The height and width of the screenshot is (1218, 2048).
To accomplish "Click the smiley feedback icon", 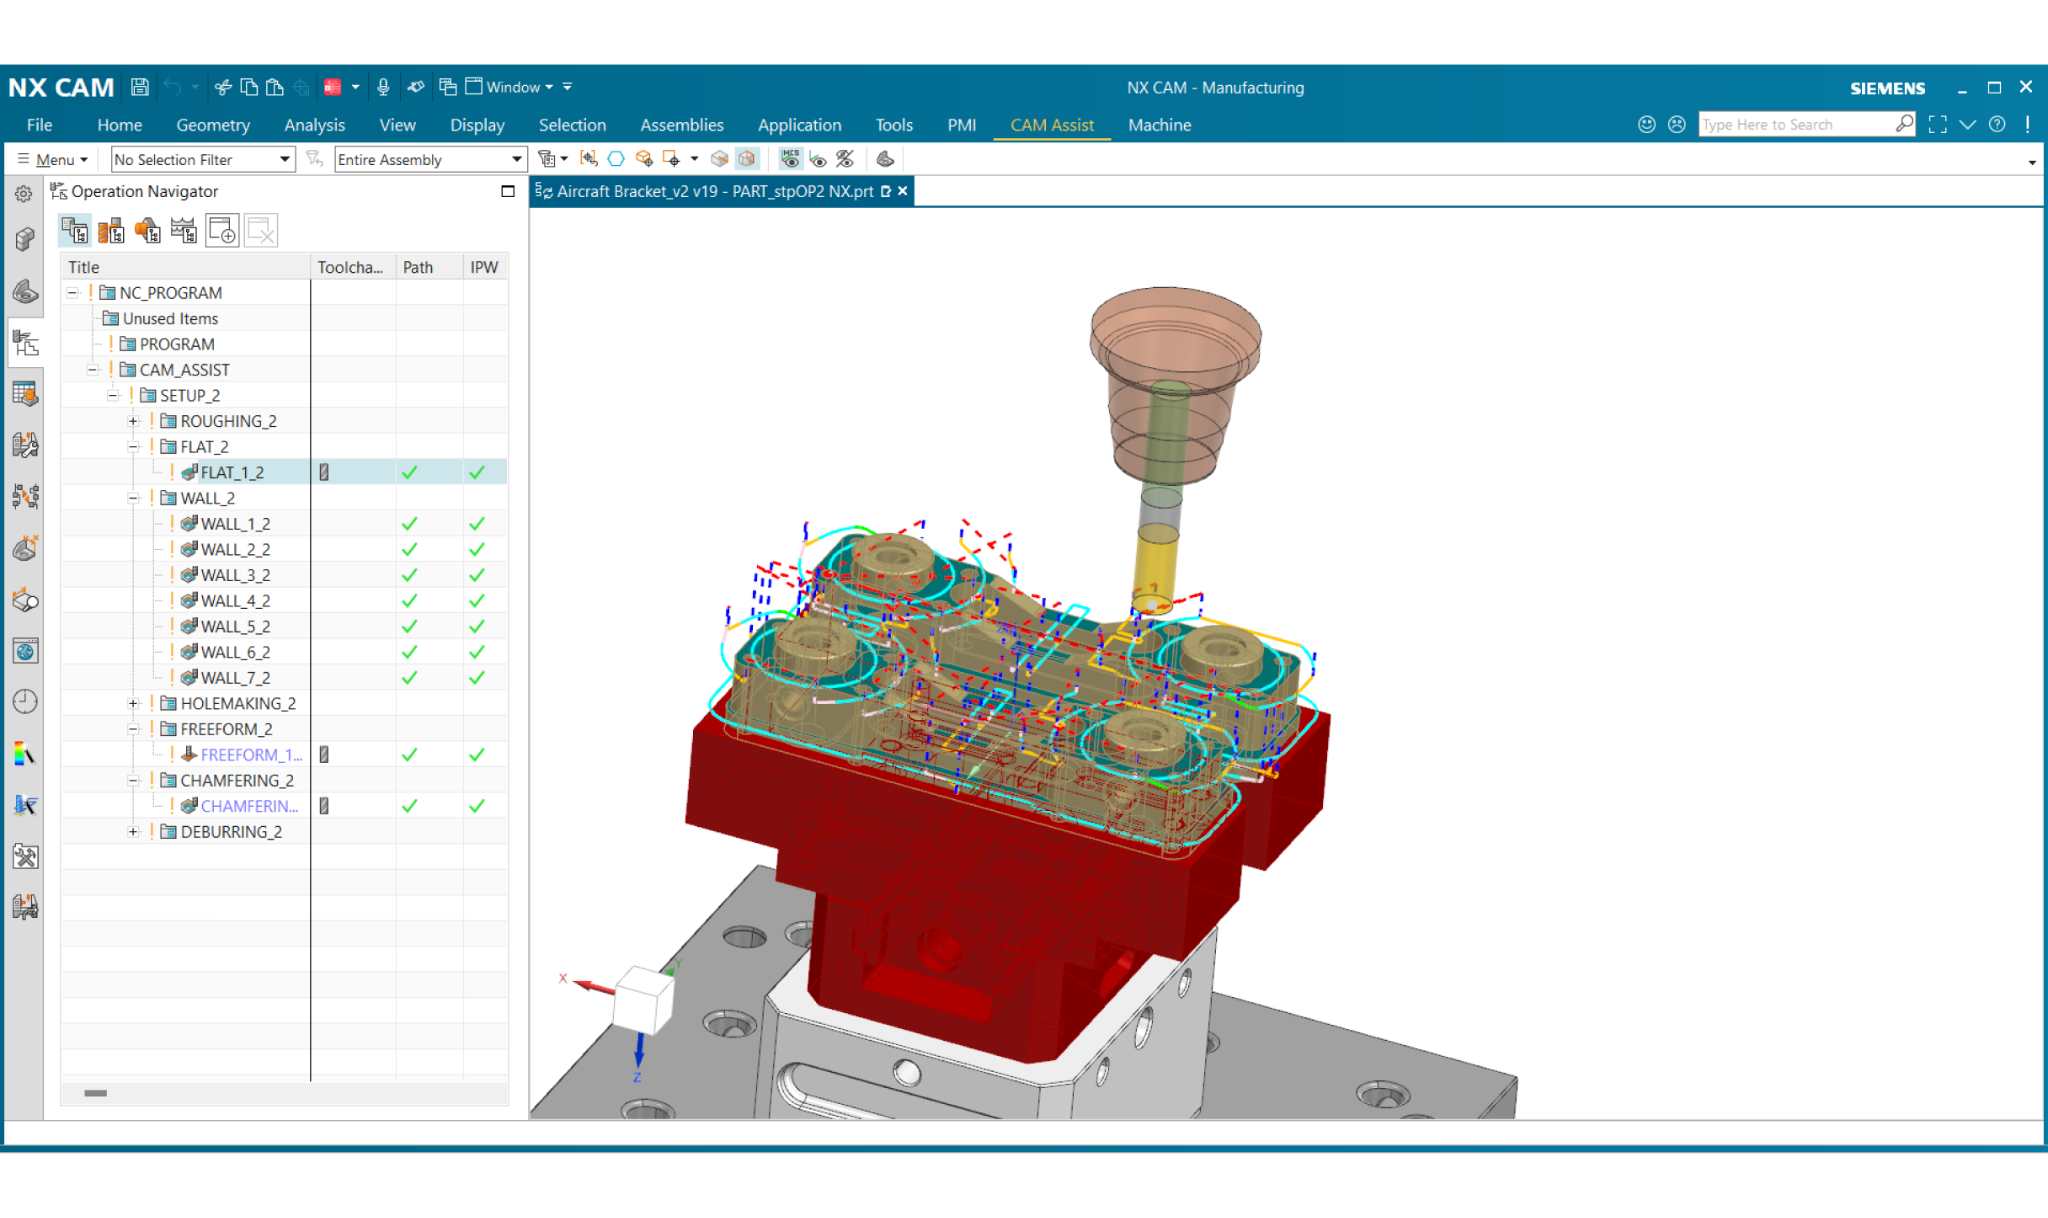I will [x=1647, y=124].
